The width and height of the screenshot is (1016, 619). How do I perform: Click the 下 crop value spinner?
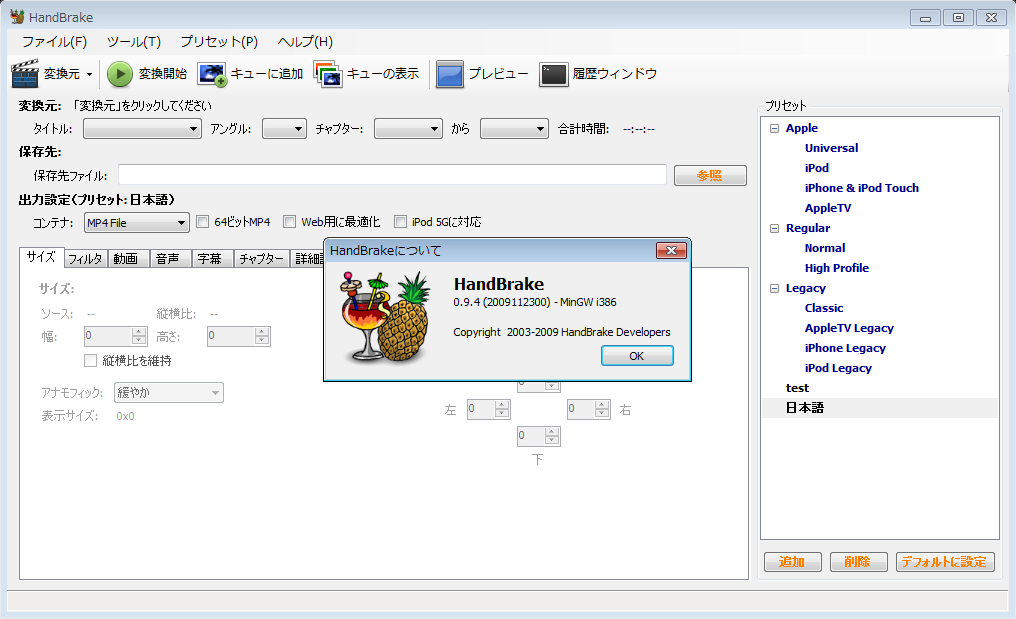tap(538, 436)
